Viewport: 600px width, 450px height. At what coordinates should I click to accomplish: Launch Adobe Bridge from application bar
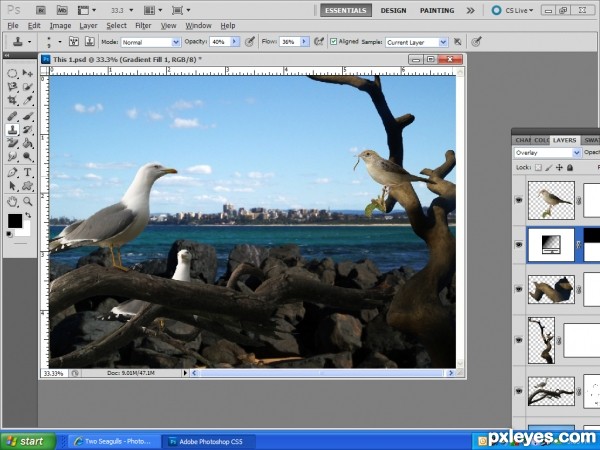[x=41, y=10]
